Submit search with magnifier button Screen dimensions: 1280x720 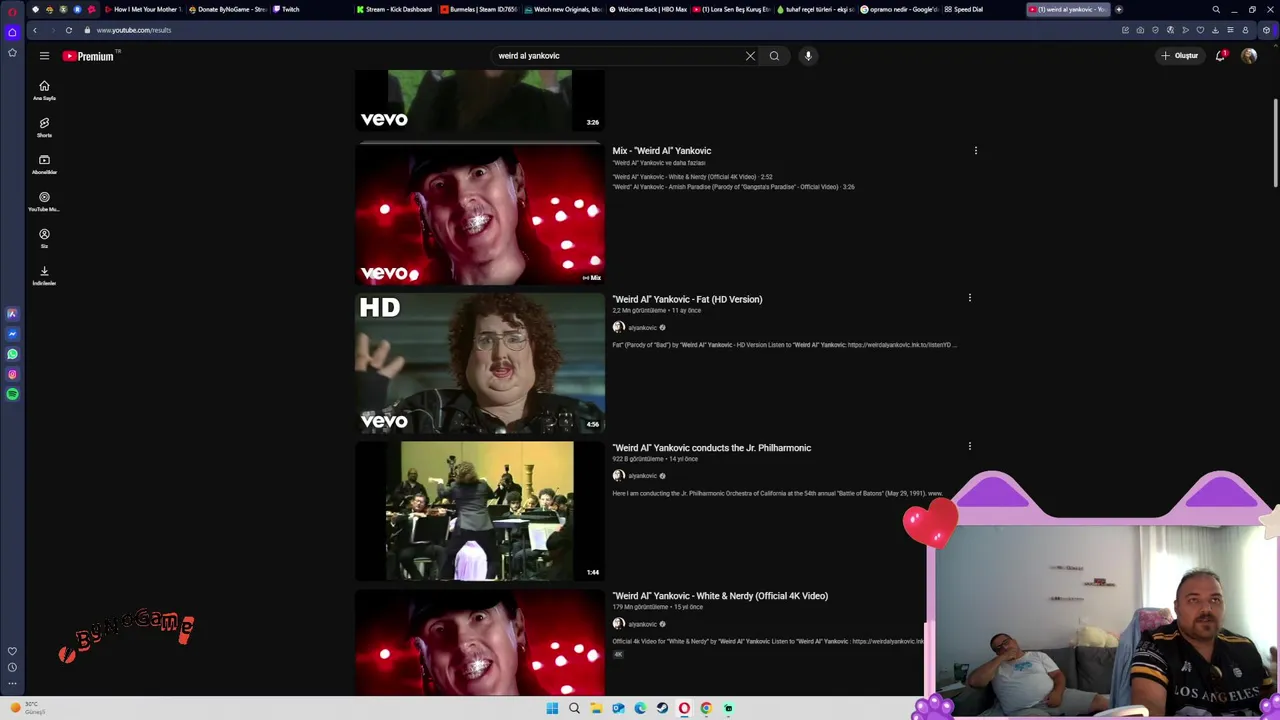click(x=774, y=56)
